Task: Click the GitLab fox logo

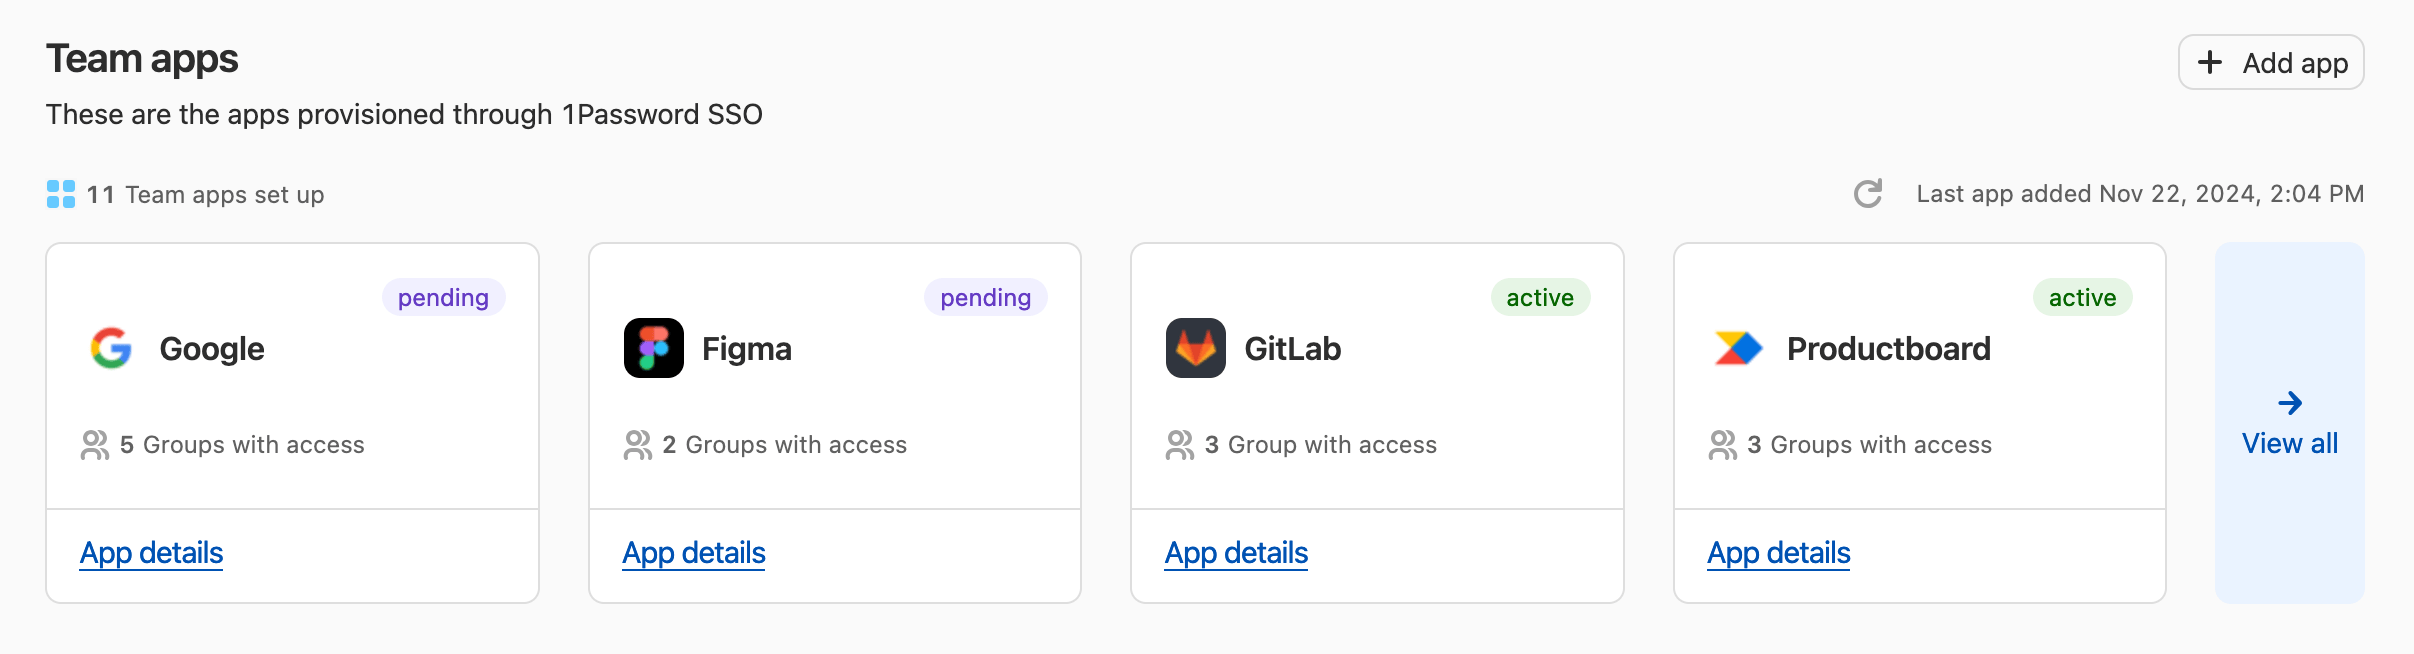Action: click(x=1196, y=348)
